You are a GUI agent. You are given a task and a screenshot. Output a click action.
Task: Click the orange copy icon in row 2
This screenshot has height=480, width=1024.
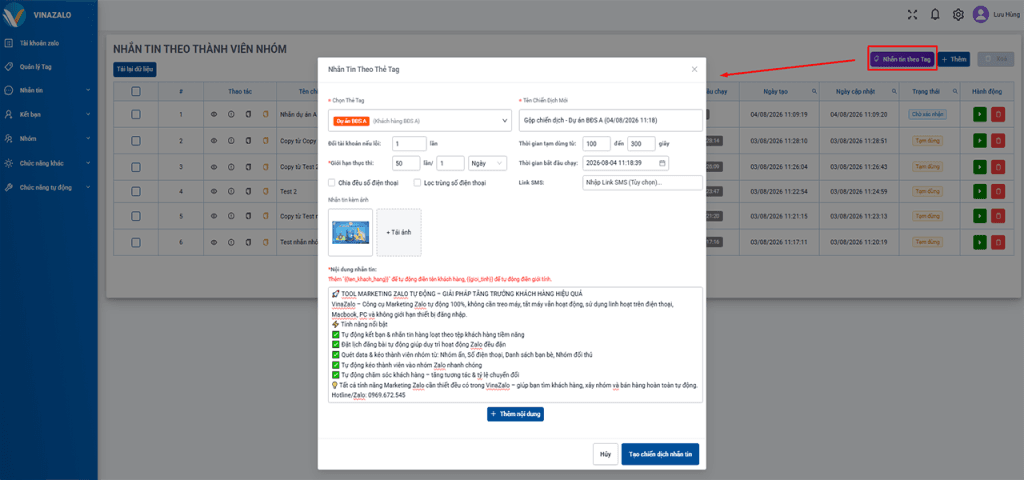[x=266, y=141]
